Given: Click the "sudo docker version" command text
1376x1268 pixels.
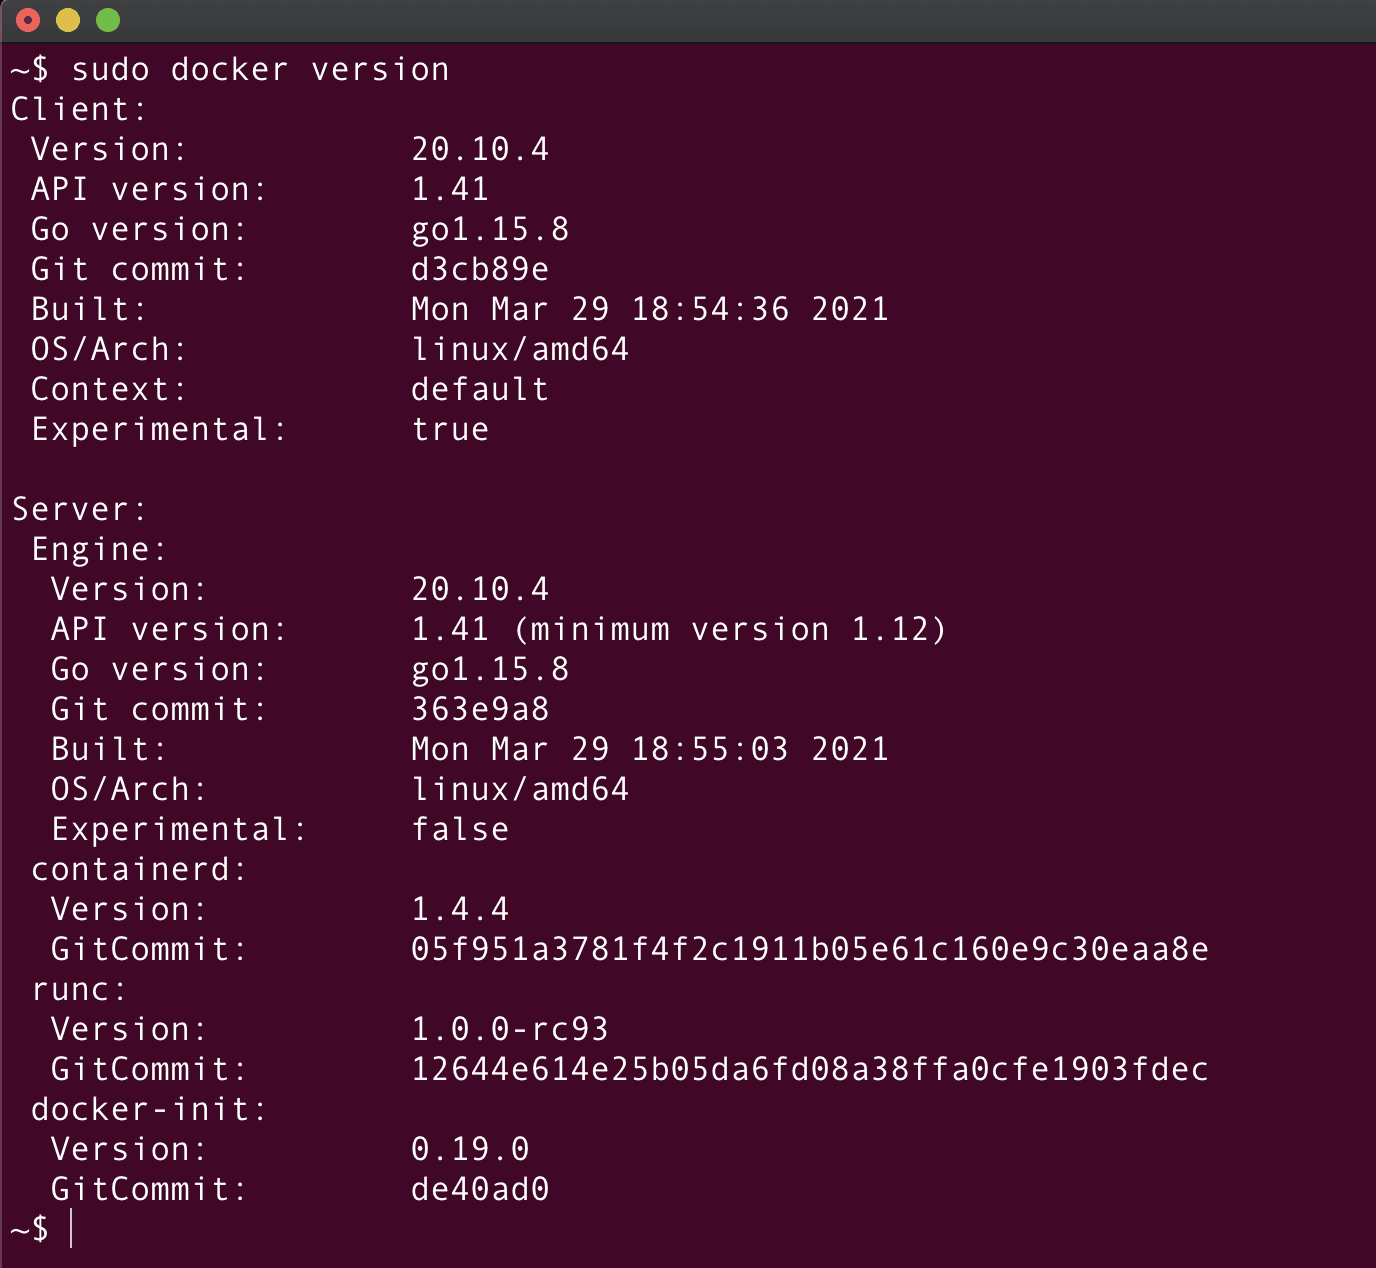Looking at the screenshot, I should click(x=260, y=69).
